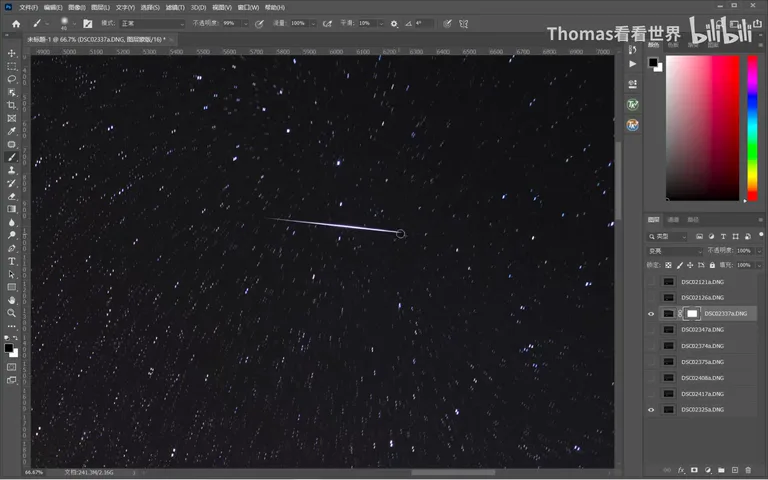The width and height of the screenshot is (768, 480).
Task: Select the Zoom tool
Action: point(12,313)
